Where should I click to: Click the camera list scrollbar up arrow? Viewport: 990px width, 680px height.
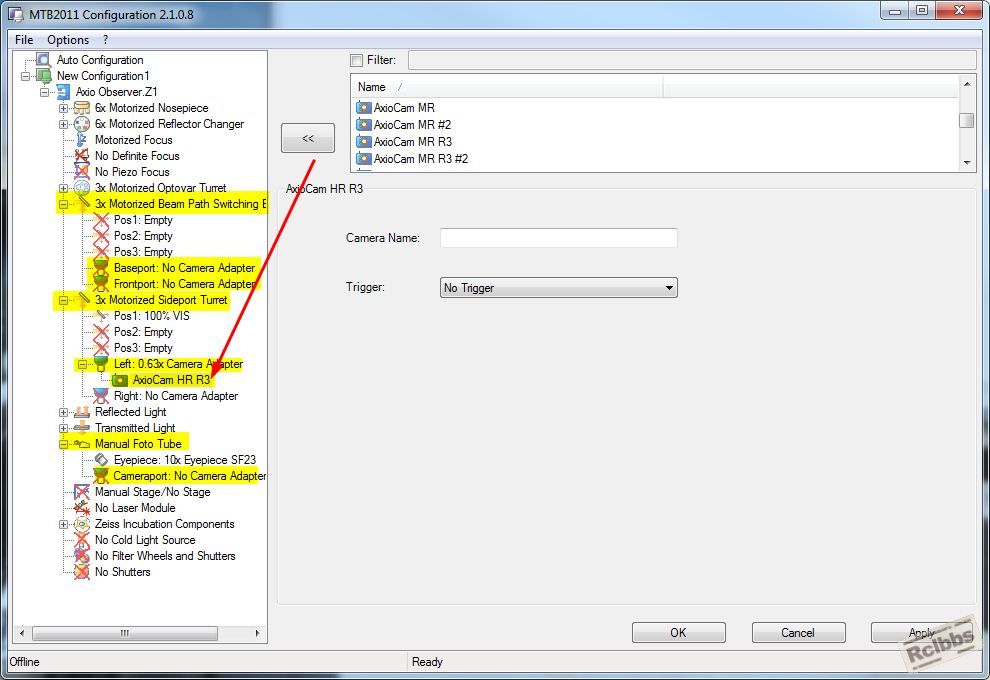[x=967, y=84]
